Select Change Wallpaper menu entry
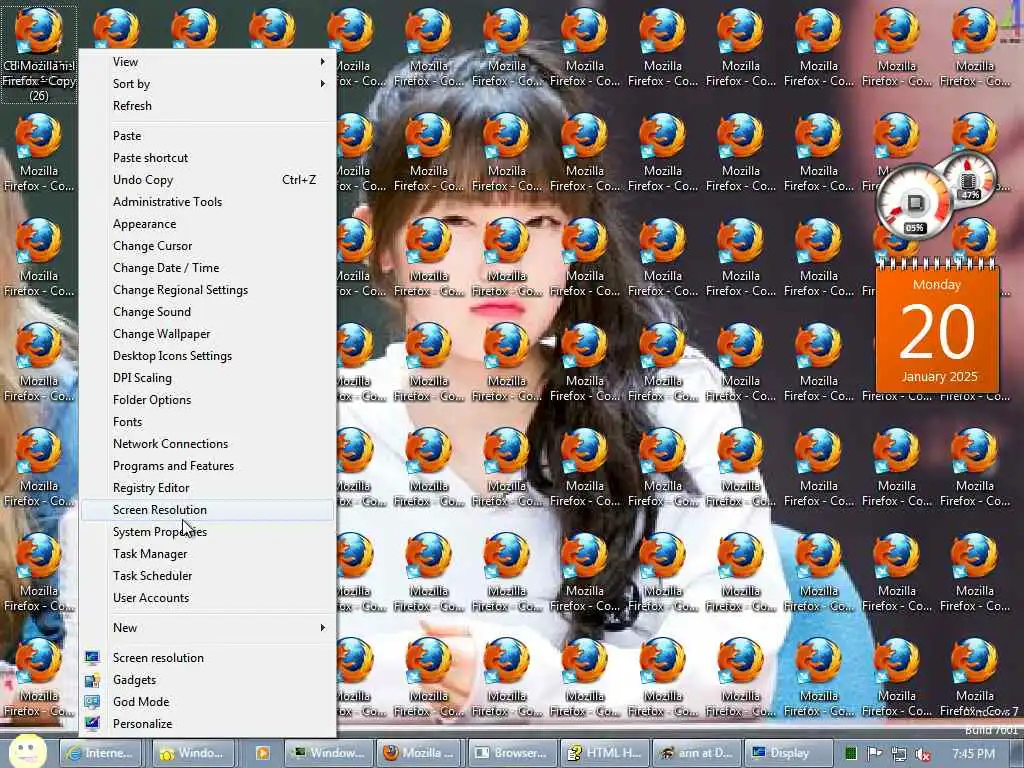 (x=208, y=334)
